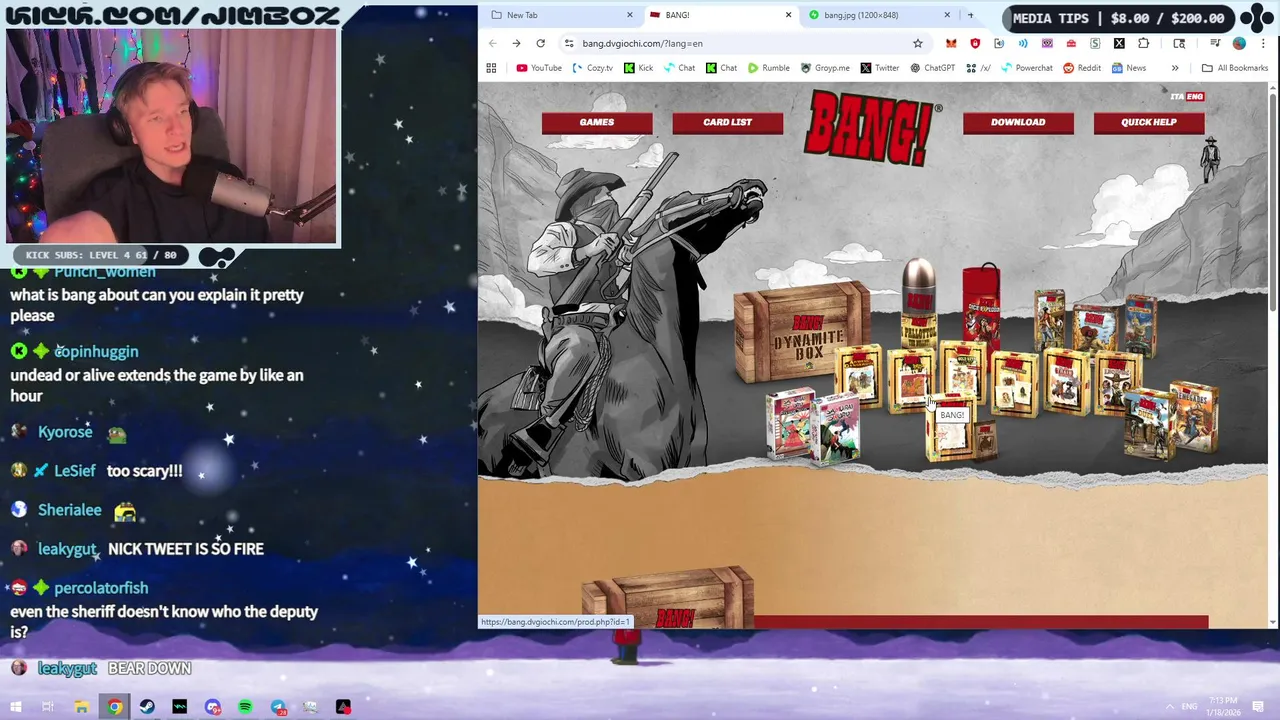Viewport: 1280px width, 720px height.
Task: Expand hidden bookmarks with the chevron
Action: [x=1175, y=68]
